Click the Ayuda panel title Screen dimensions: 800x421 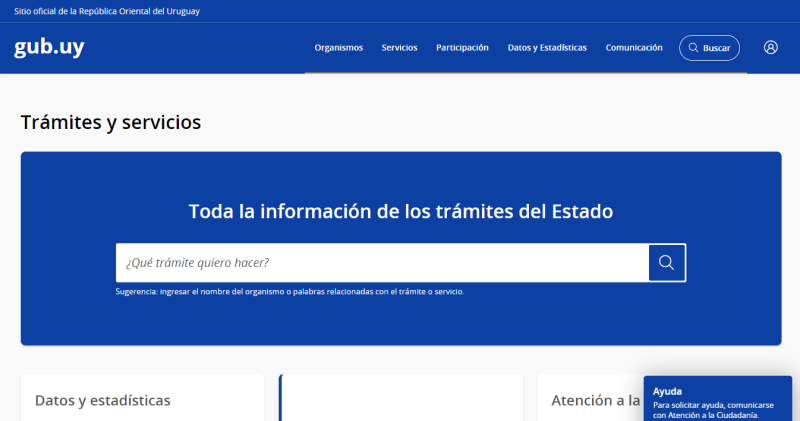[x=667, y=391]
